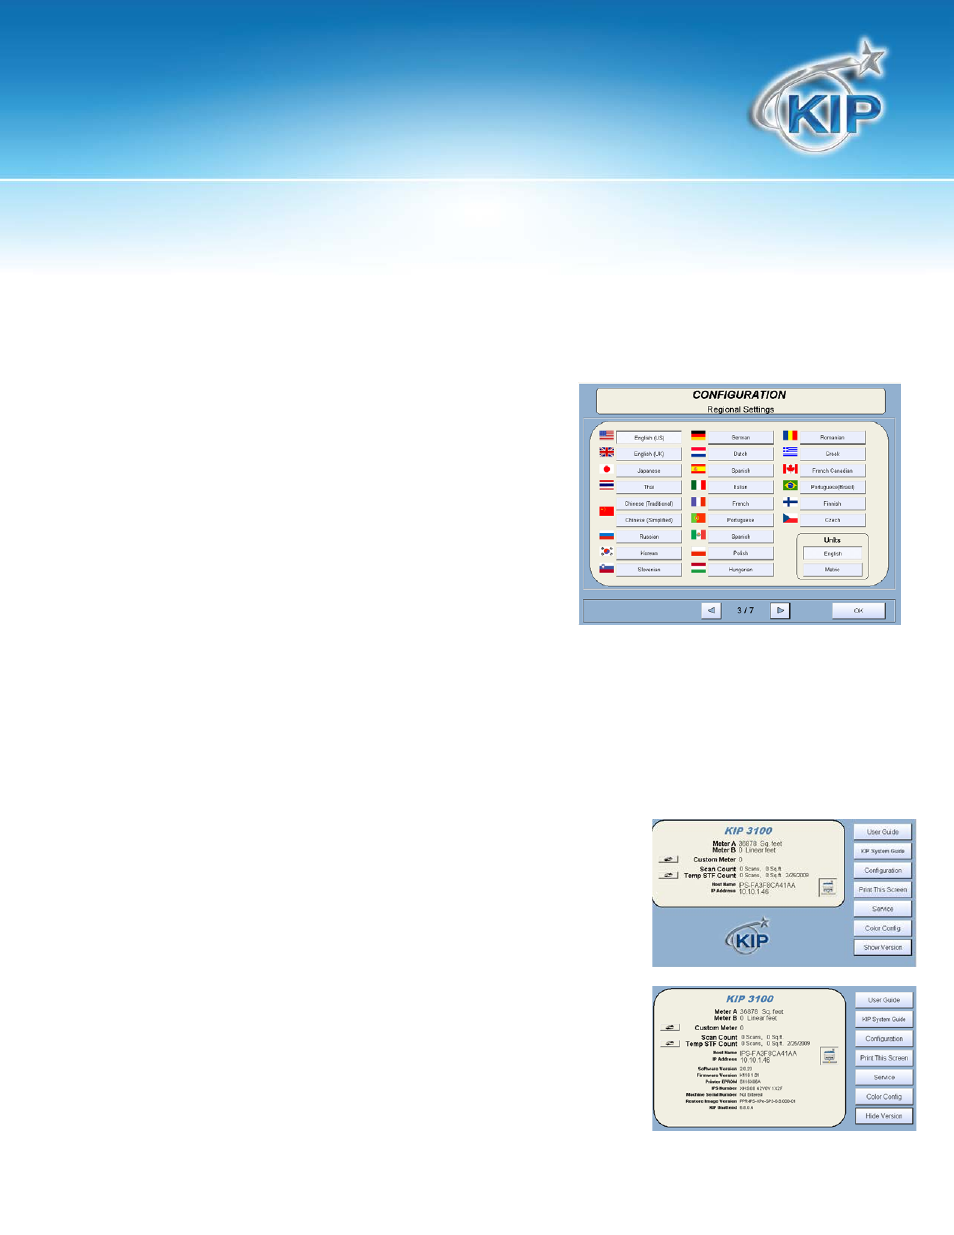Open Configuration in Show Version panel
This screenshot has width=954, height=1235.
pyautogui.click(x=883, y=870)
